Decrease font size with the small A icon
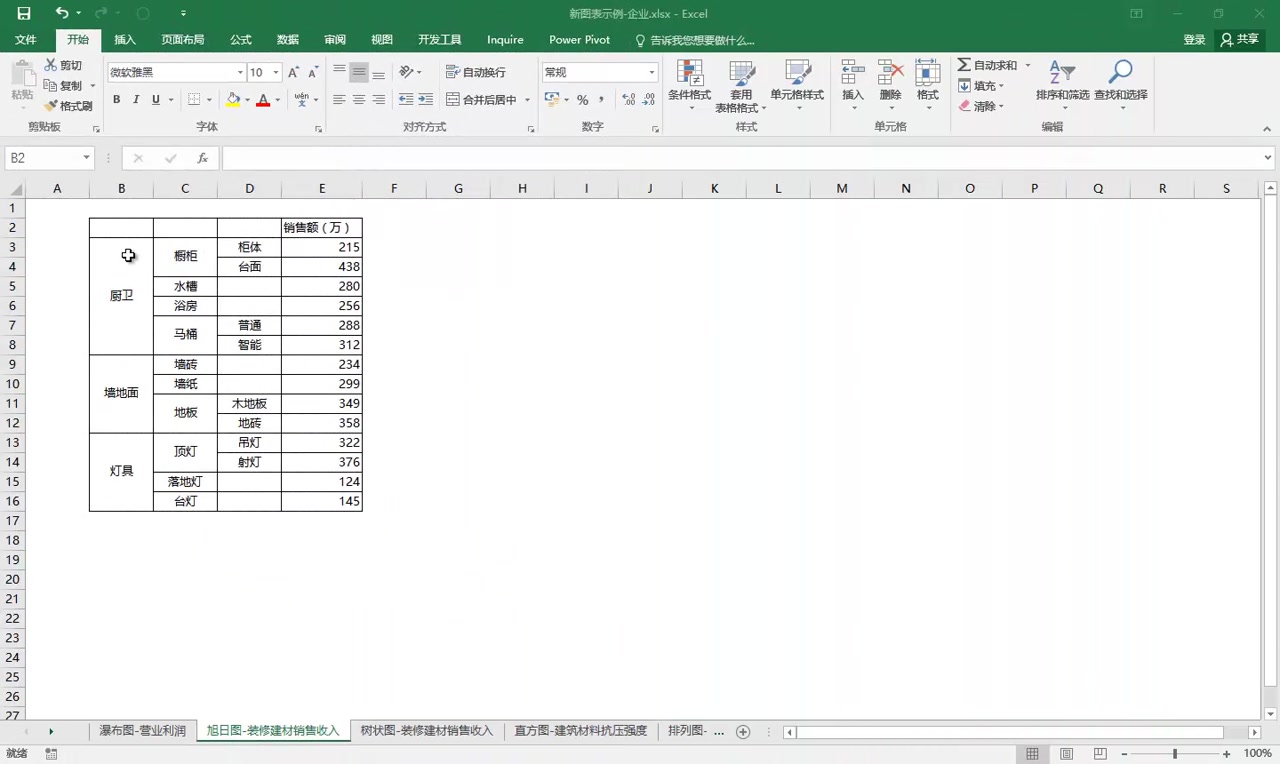The image size is (1280, 764). 313,73
